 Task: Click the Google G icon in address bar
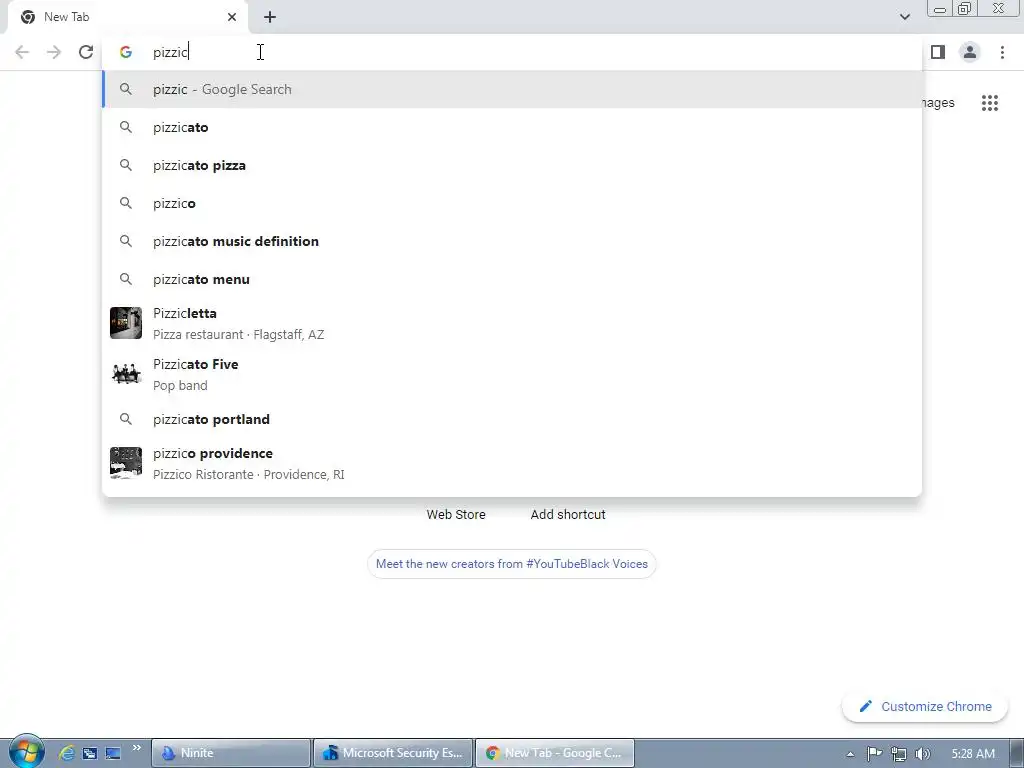click(126, 52)
